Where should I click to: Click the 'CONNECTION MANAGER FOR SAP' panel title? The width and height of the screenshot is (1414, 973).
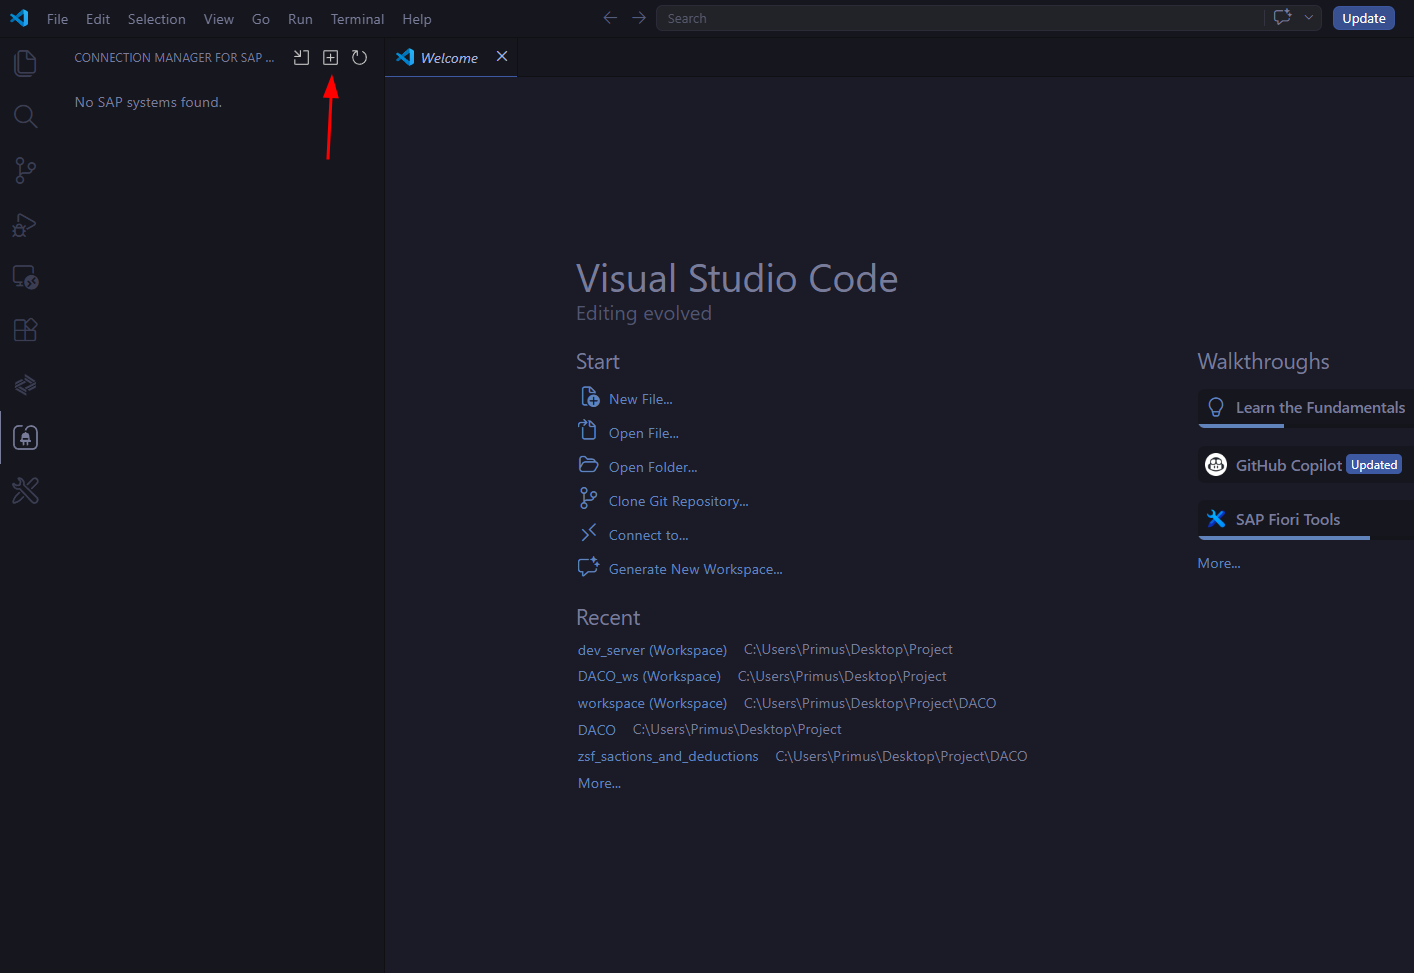point(174,58)
